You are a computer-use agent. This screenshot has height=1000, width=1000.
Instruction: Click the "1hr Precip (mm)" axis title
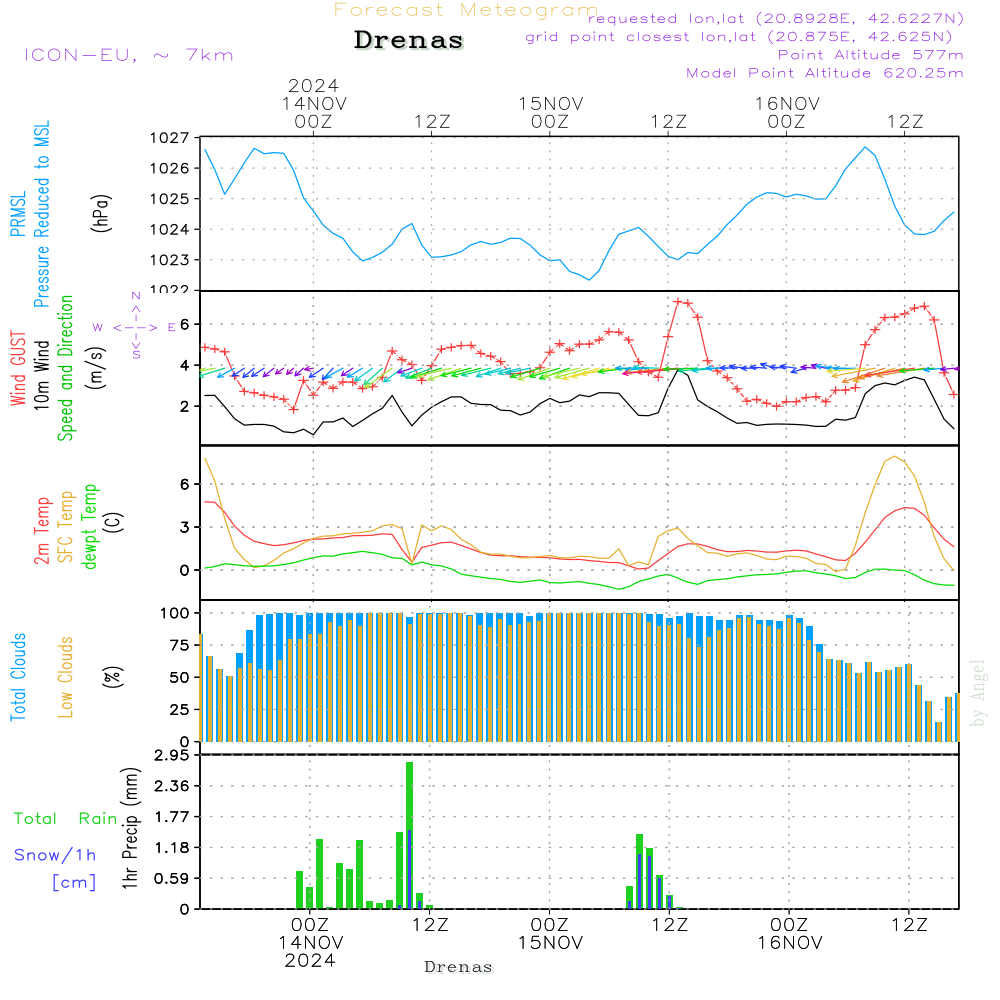coord(130,828)
